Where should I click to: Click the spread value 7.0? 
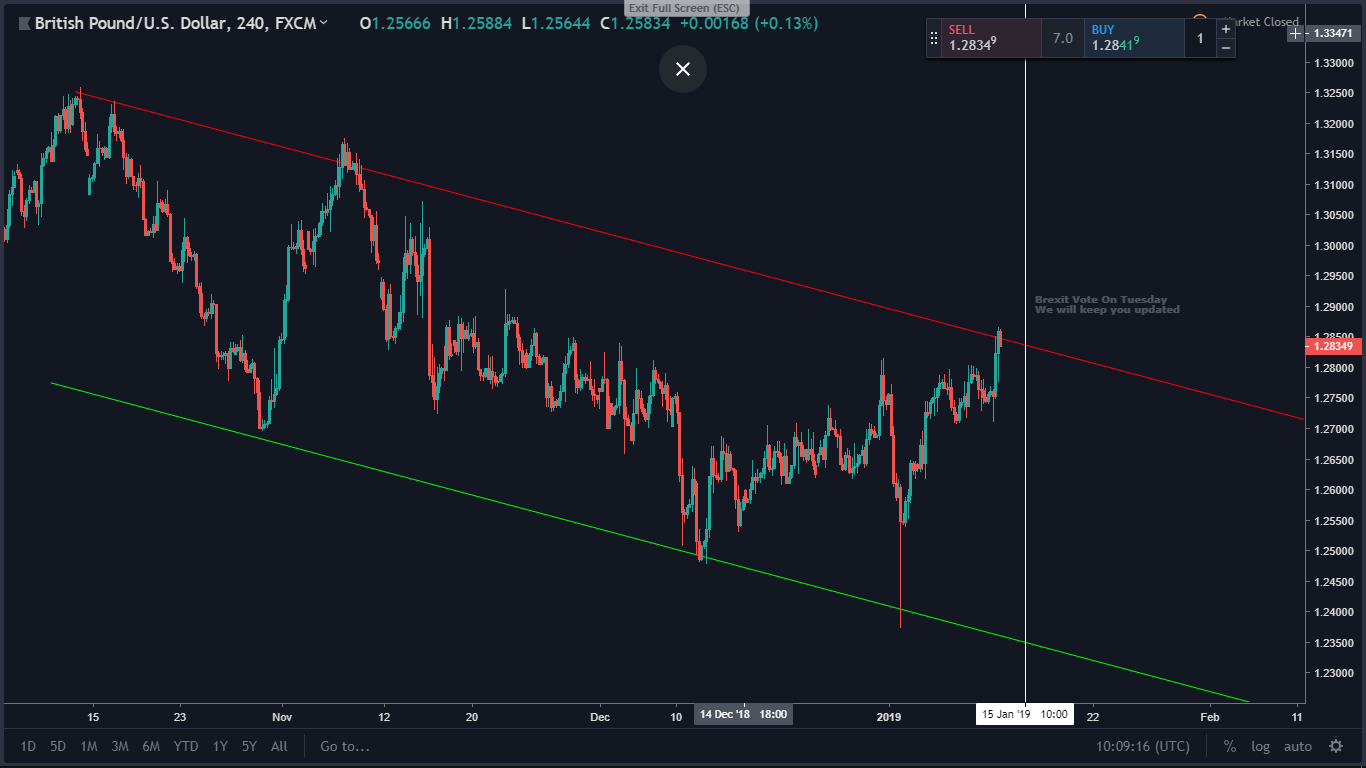[1063, 38]
